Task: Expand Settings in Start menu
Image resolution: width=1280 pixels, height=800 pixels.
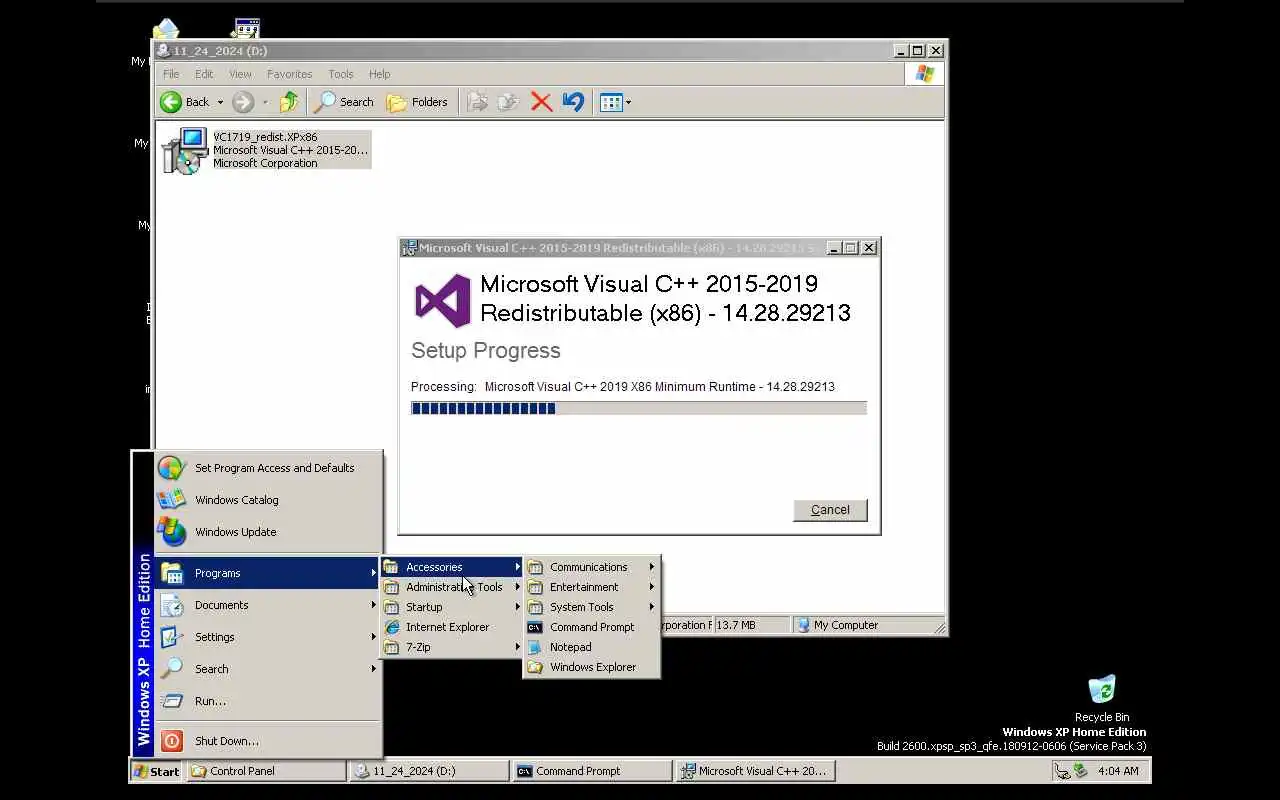Action: (268, 637)
